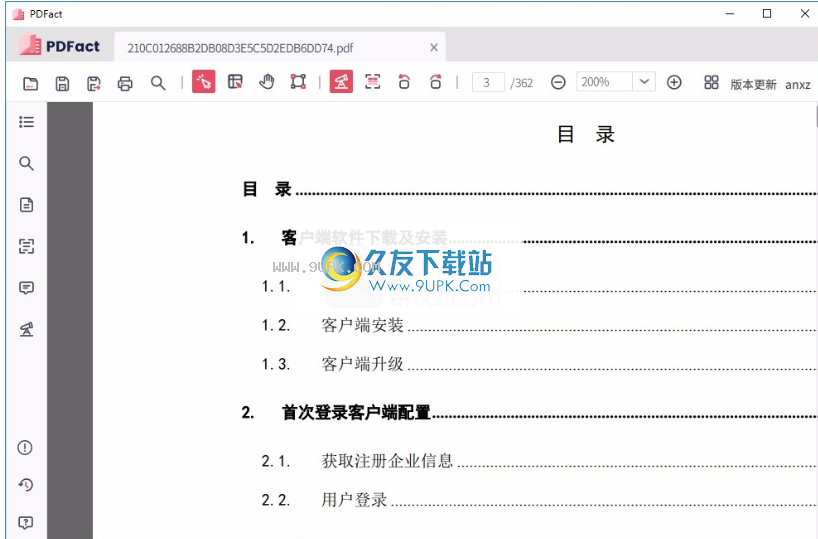Open the 获取注册企业信息 entry
This screenshot has height=539, width=818.
[387, 461]
